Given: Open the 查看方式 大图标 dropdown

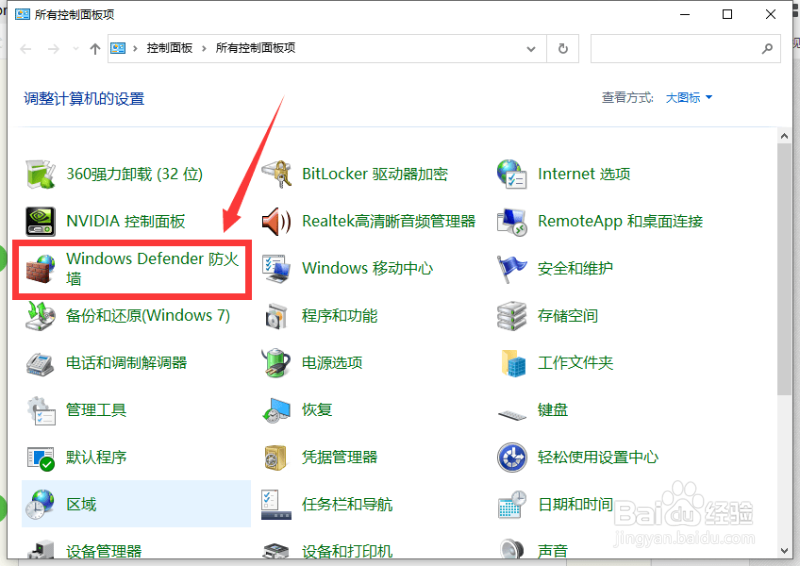Looking at the screenshot, I should 689,97.
